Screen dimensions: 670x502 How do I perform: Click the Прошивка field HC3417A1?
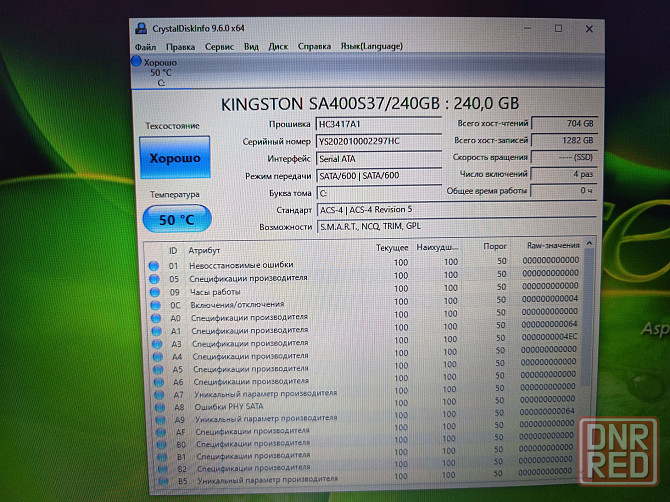pos(379,124)
